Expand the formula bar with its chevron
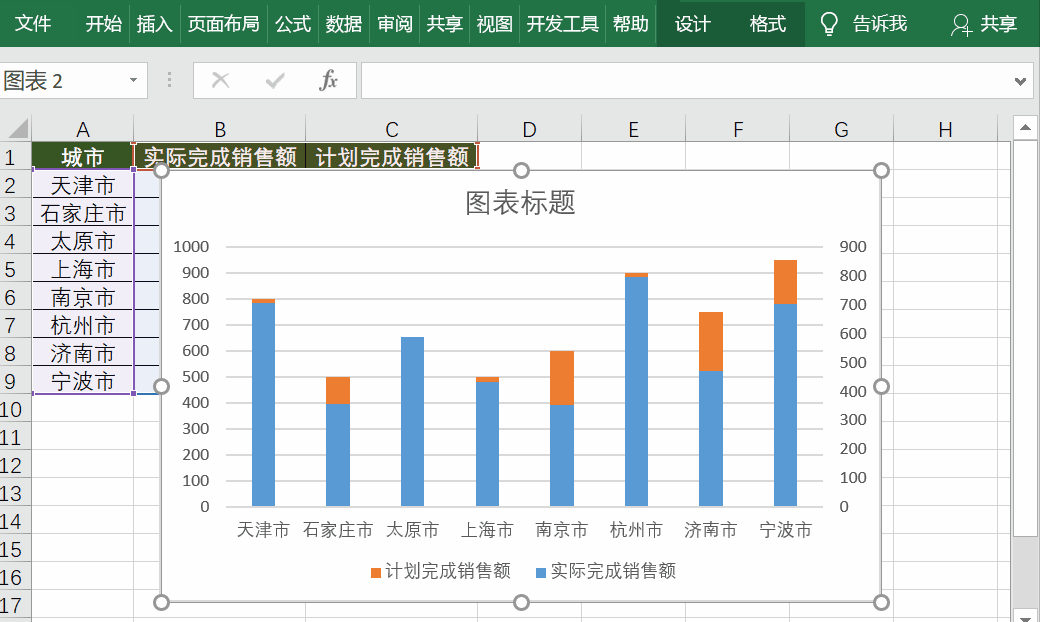Screen dimensions: 1040x622 point(1019,81)
